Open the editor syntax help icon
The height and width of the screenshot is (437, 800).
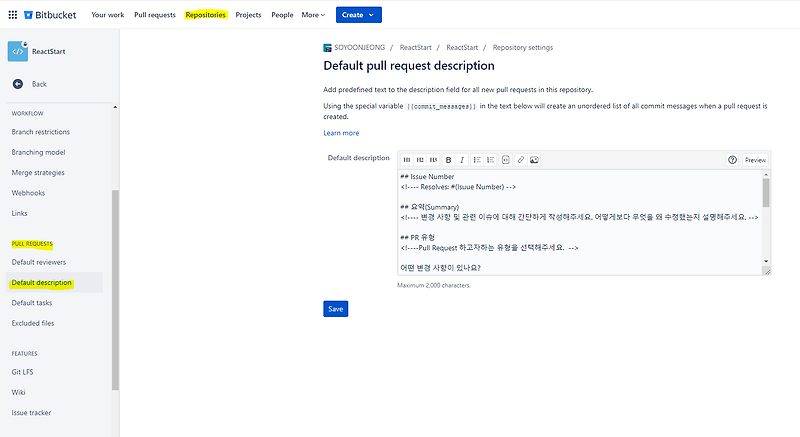733,160
